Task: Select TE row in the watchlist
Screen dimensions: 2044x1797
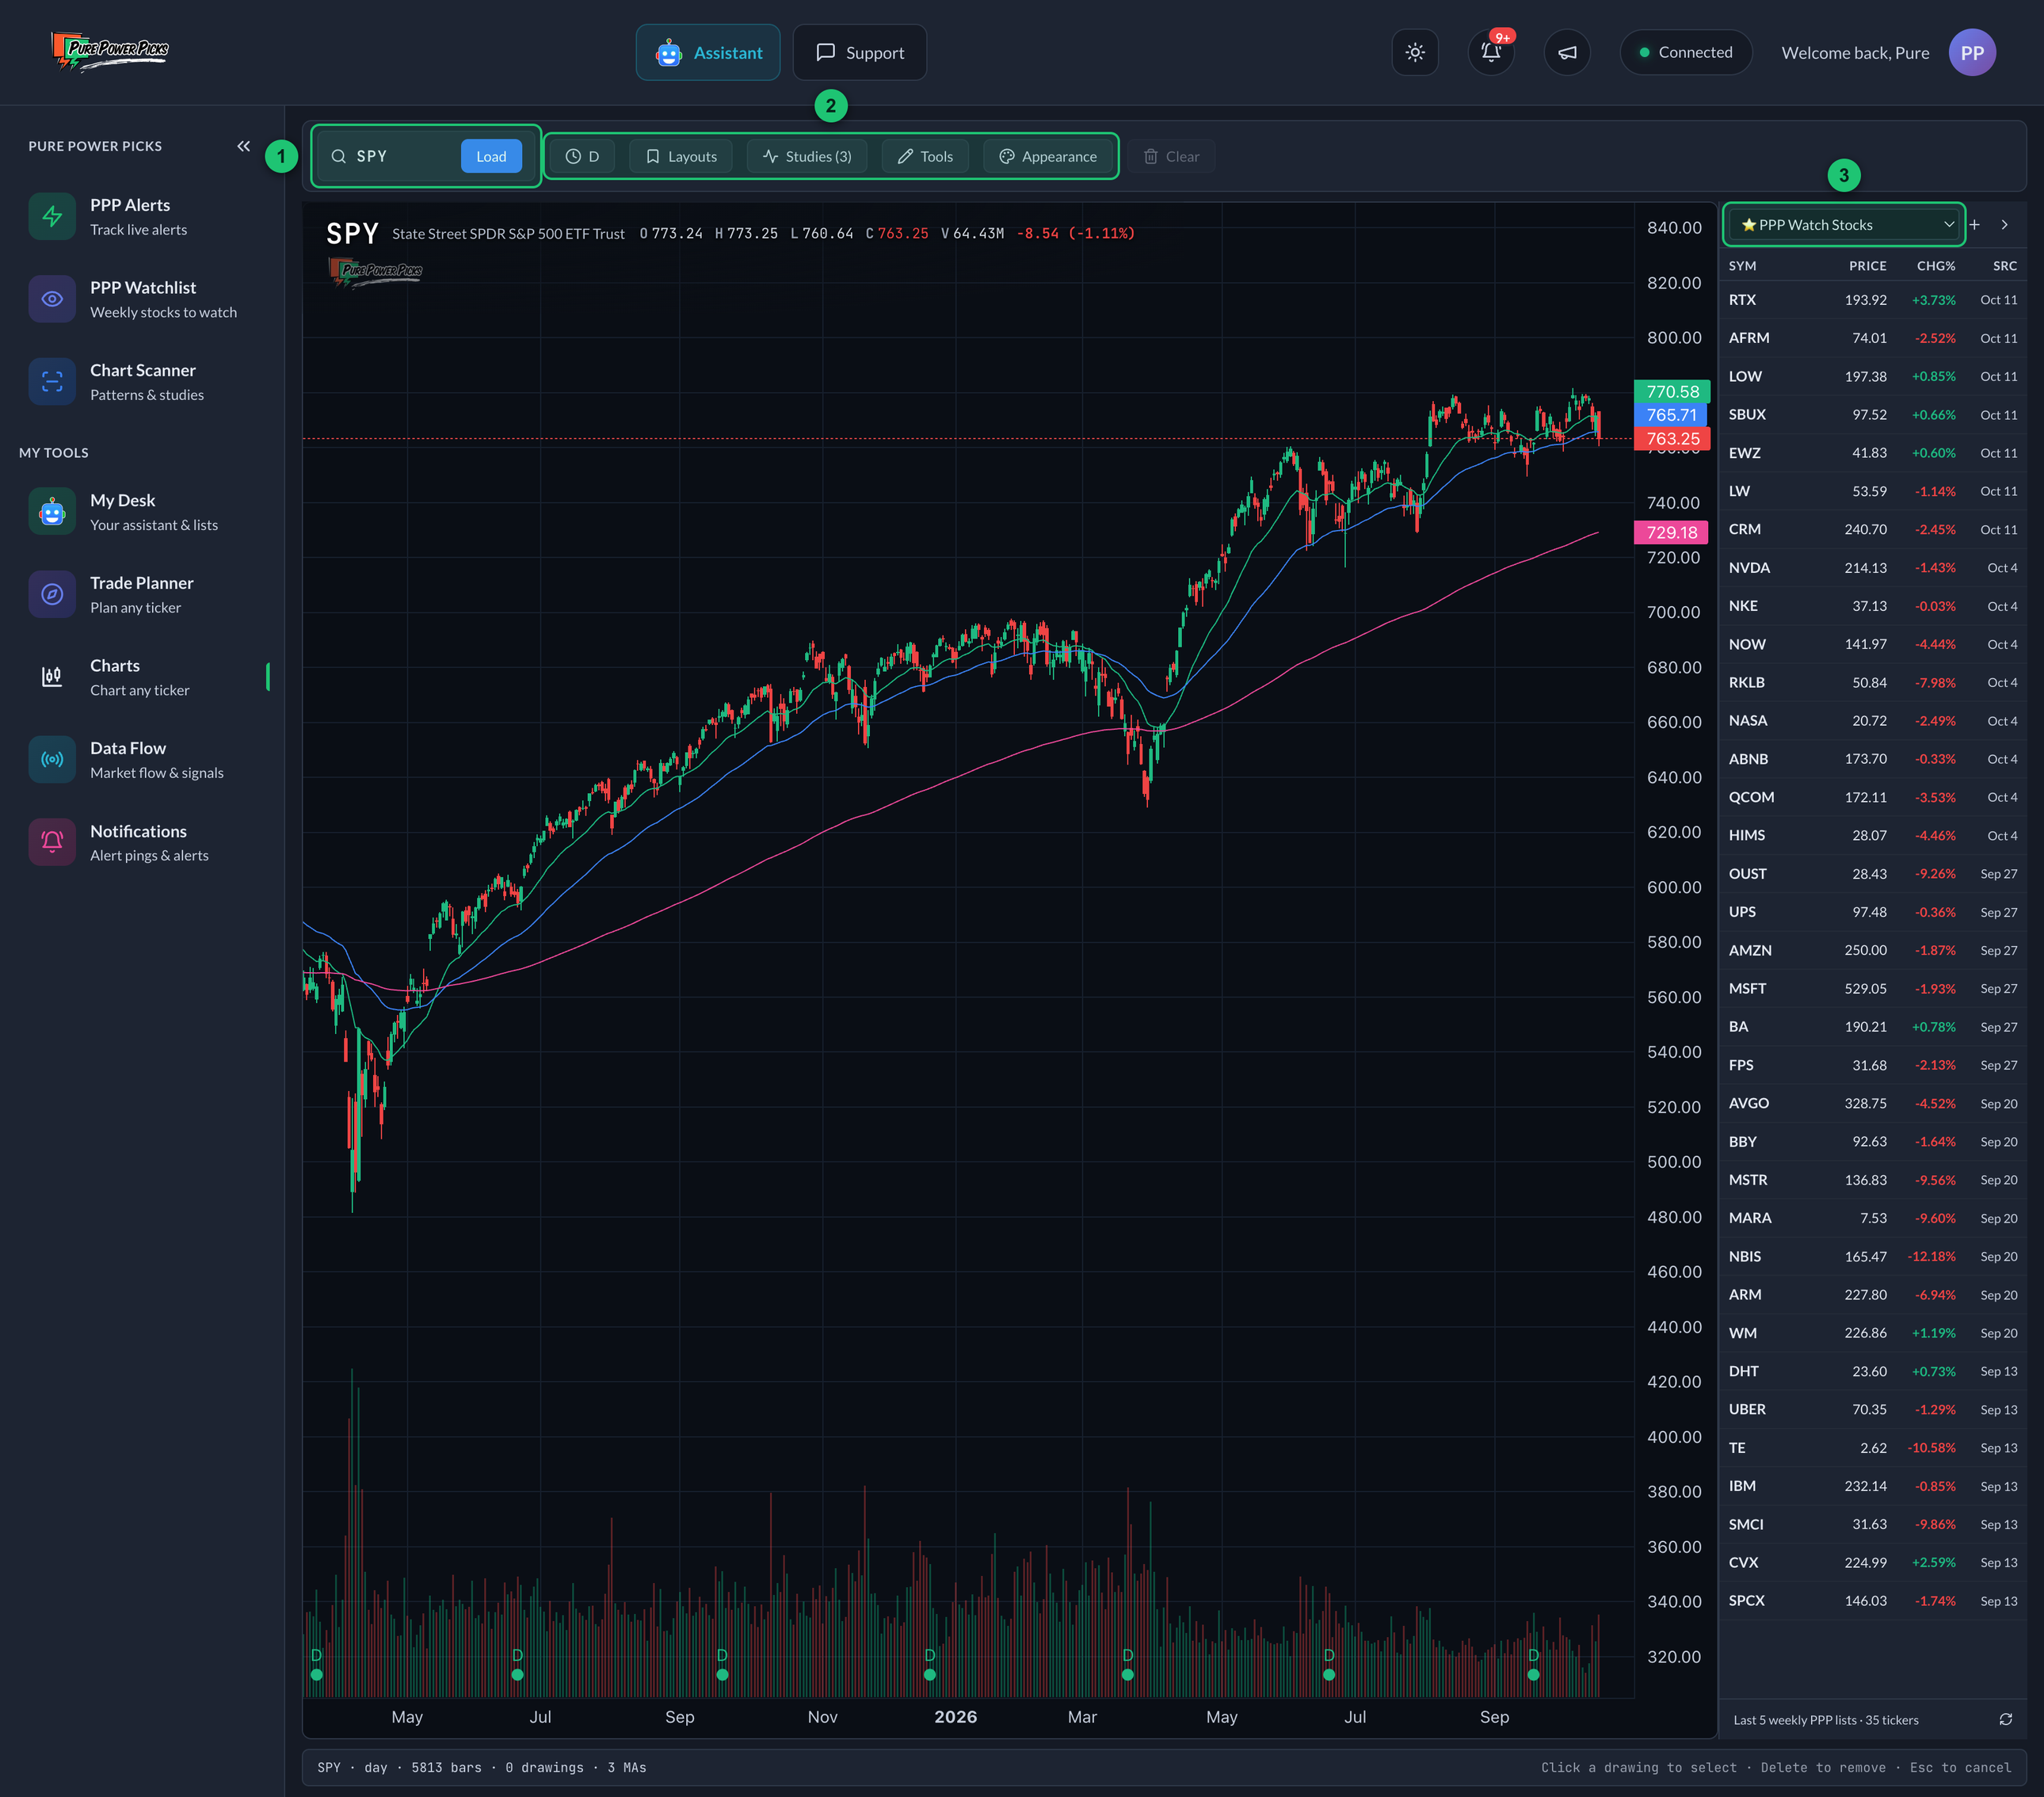Action: tap(1873, 1448)
